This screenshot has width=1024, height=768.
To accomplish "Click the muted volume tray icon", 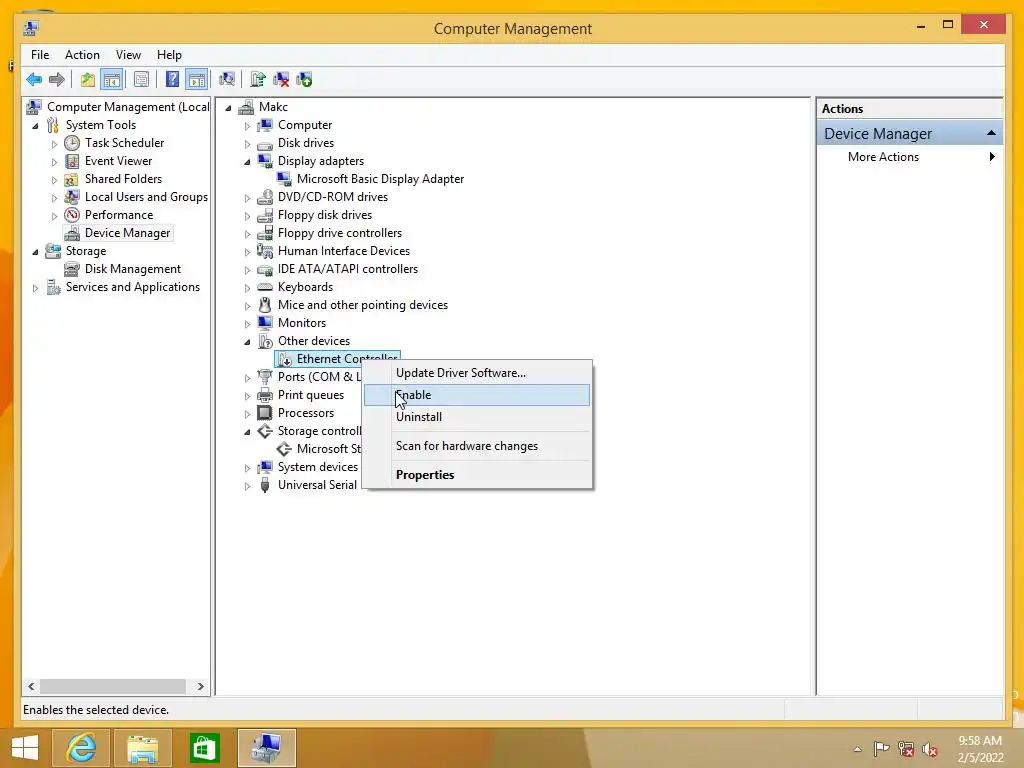I will point(930,749).
